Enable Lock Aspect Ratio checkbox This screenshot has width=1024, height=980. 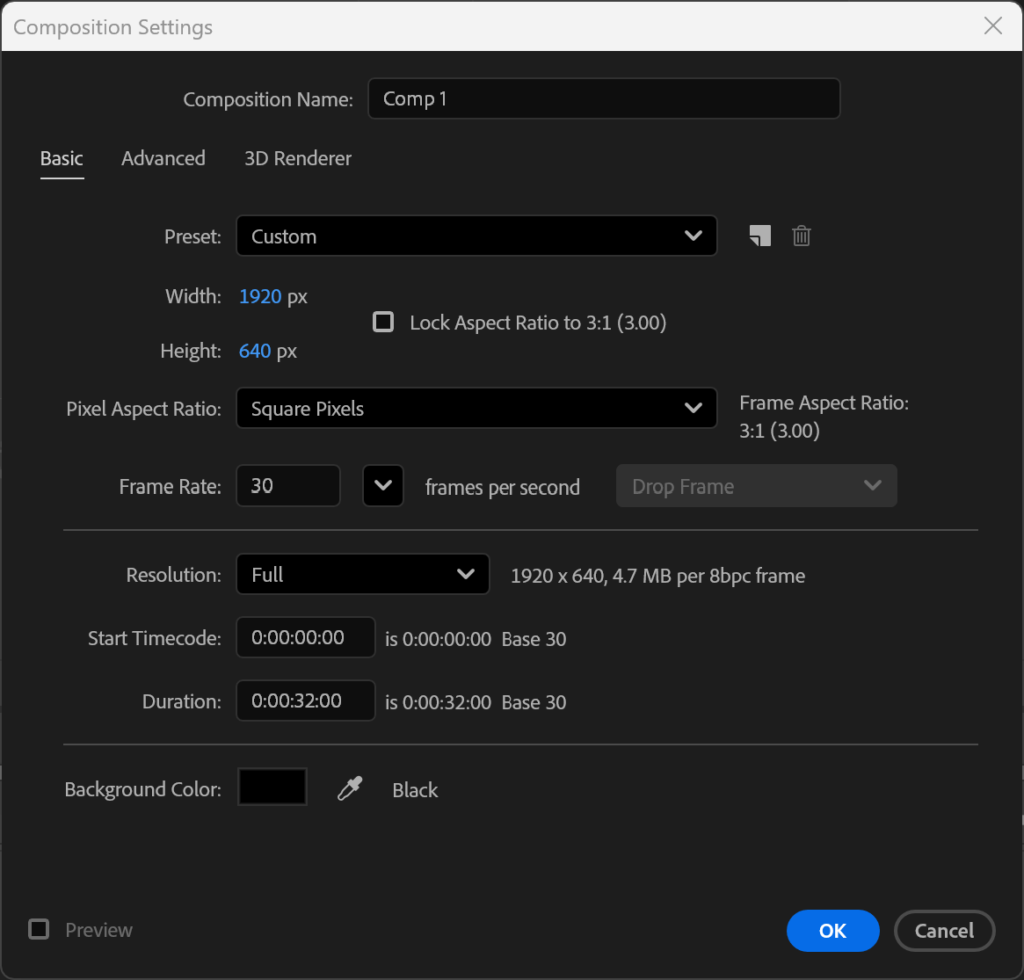(383, 322)
